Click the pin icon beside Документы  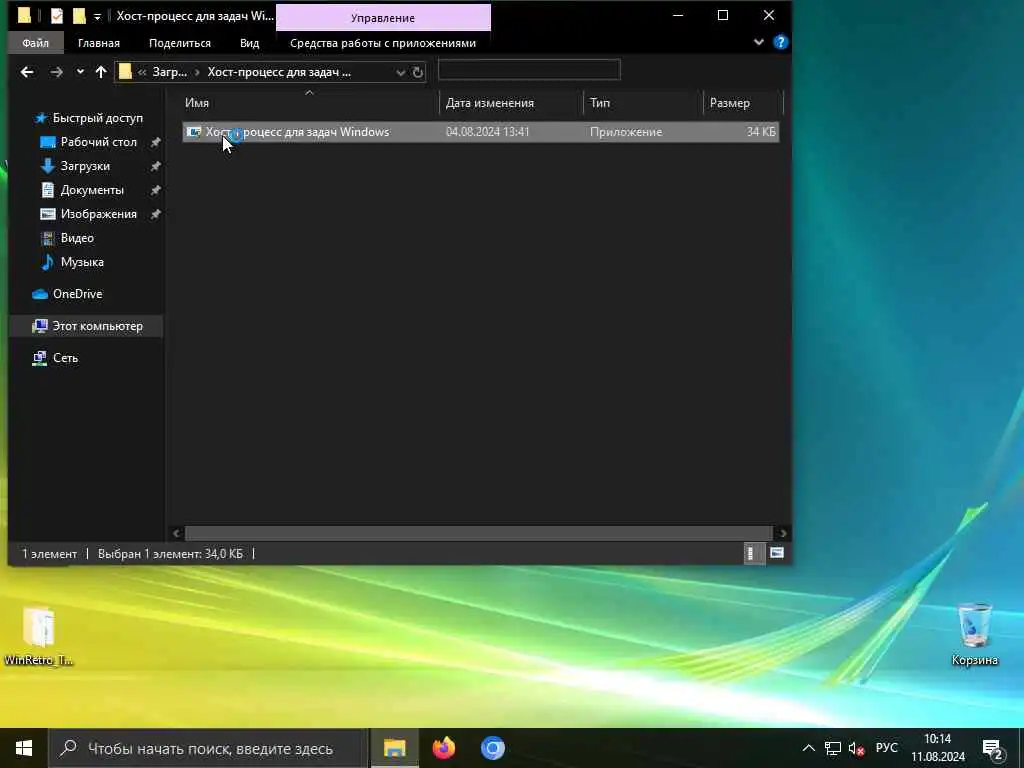pyautogui.click(x=155, y=190)
